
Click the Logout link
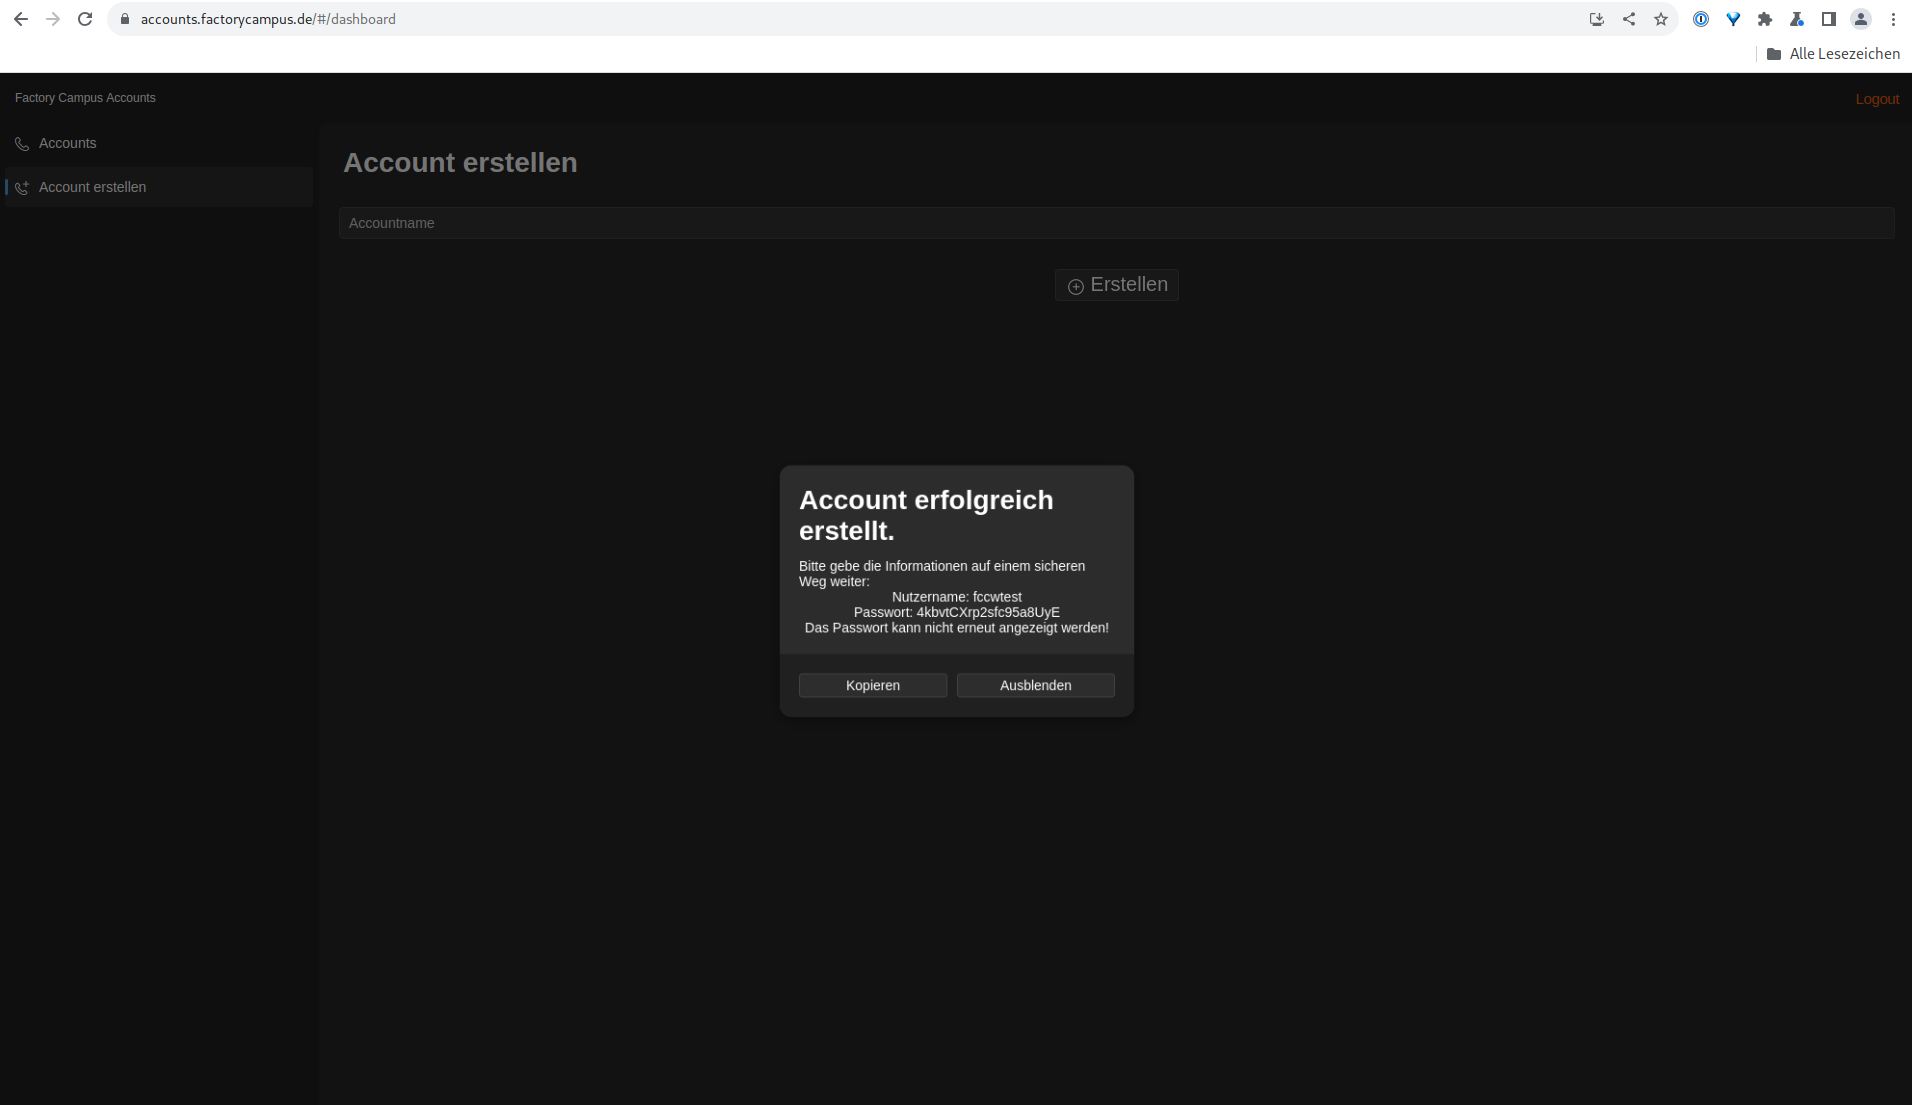[x=1877, y=98]
